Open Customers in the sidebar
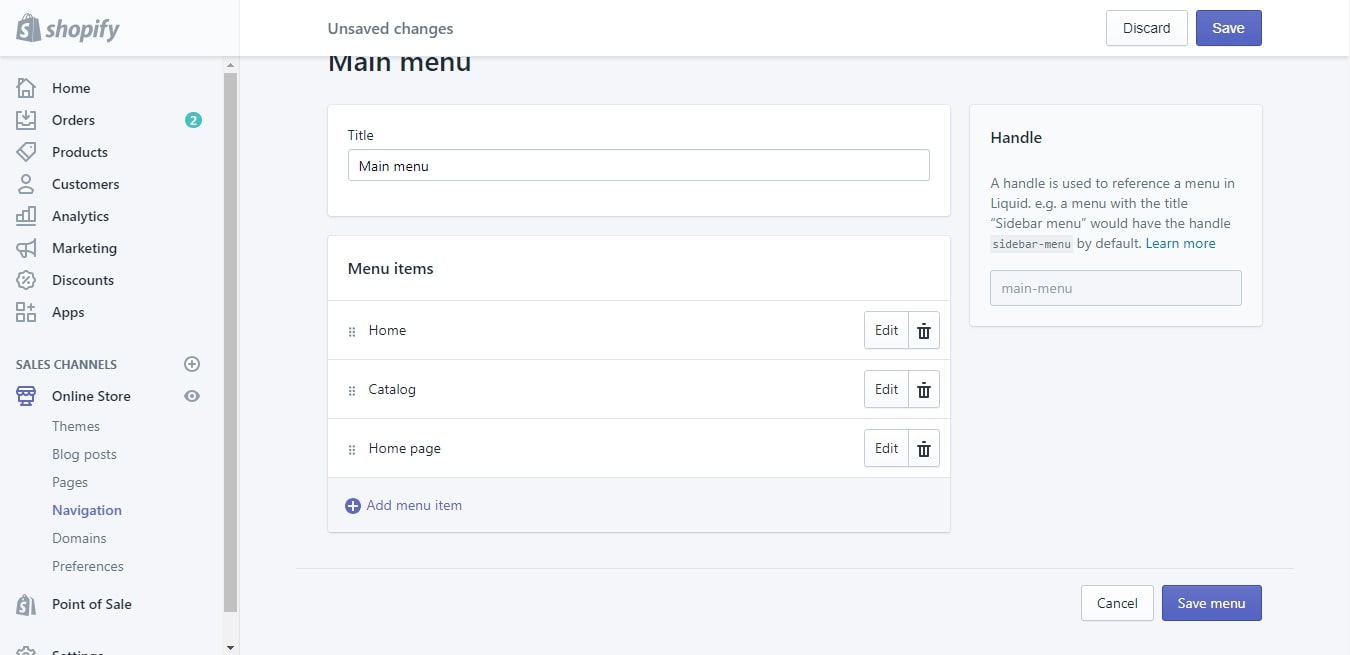Viewport: 1350px width, 655px height. pos(85,184)
